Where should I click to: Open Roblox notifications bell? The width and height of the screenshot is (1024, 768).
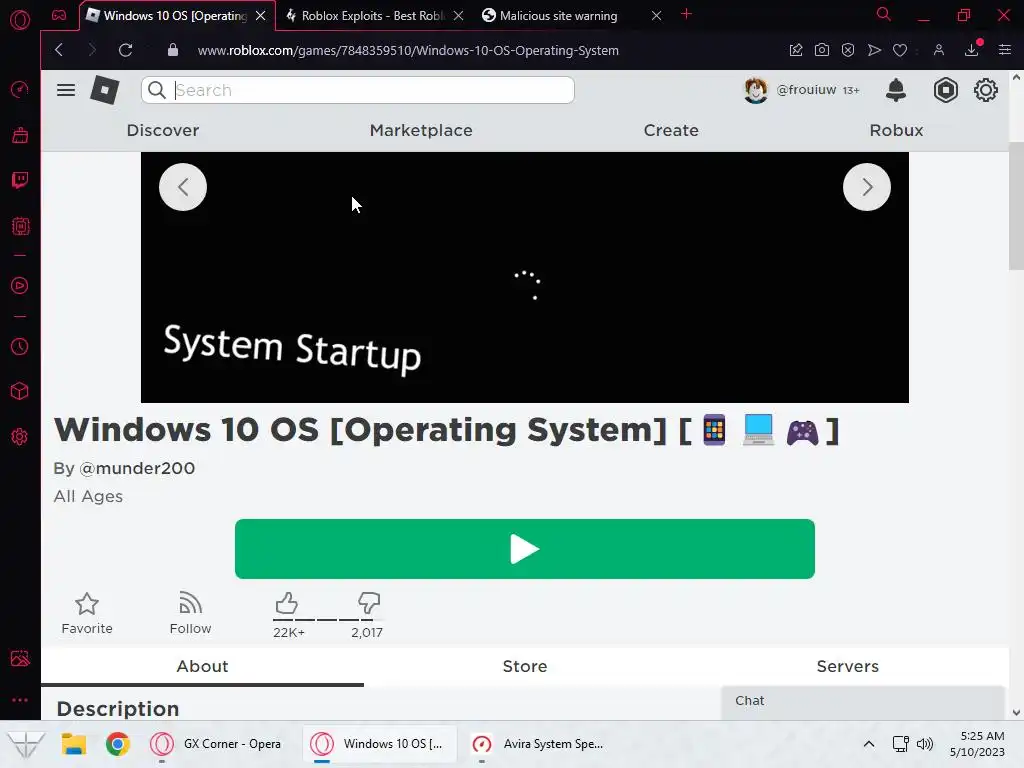[x=895, y=89]
